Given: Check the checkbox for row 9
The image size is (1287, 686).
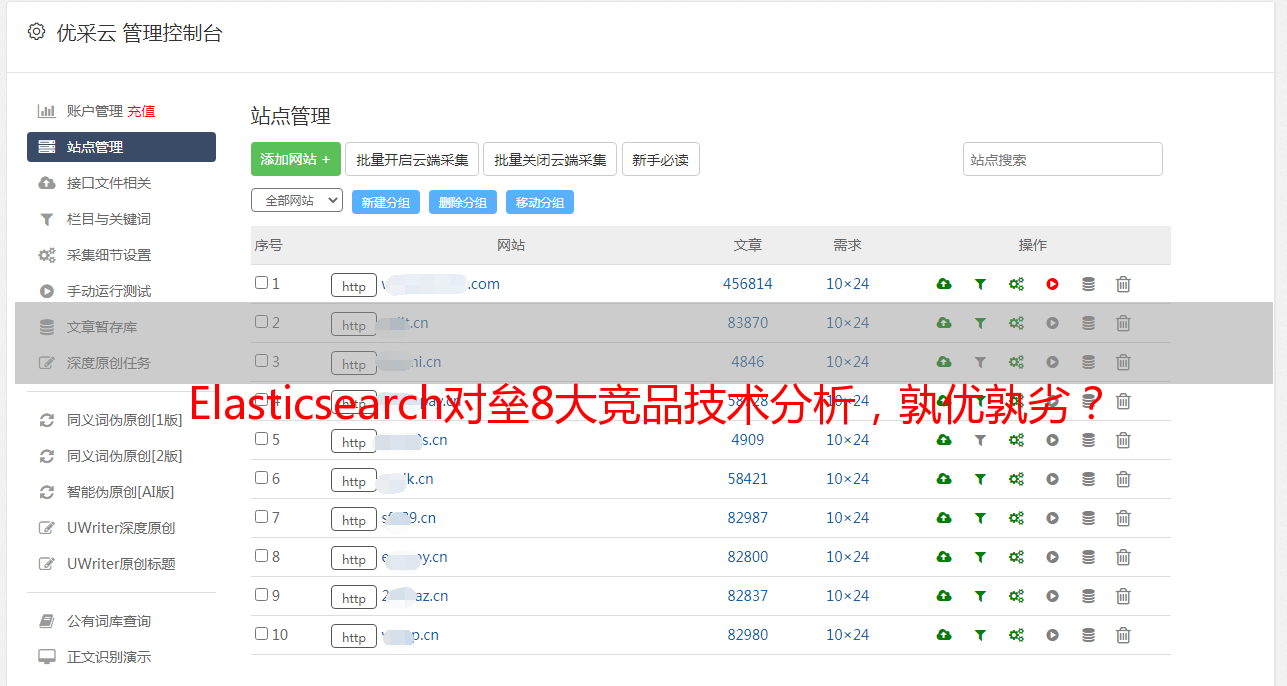Looking at the screenshot, I should coord(261,595).
